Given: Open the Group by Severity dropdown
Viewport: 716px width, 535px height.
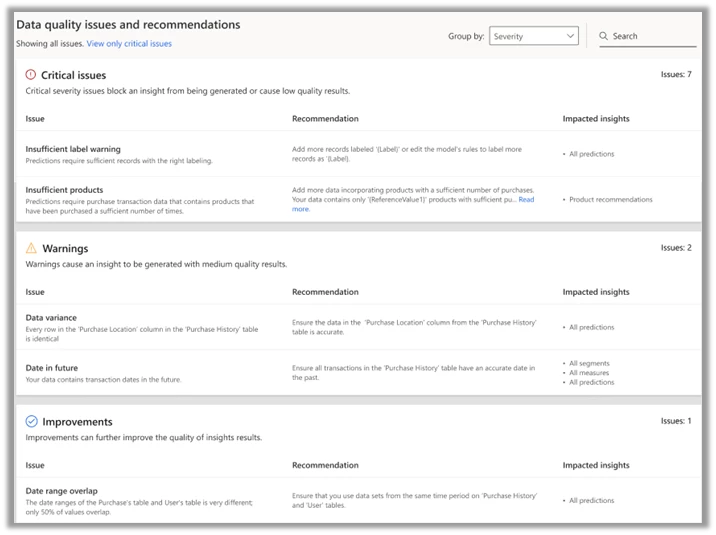Looking at the screenshot, I should [x=533, y=36].
